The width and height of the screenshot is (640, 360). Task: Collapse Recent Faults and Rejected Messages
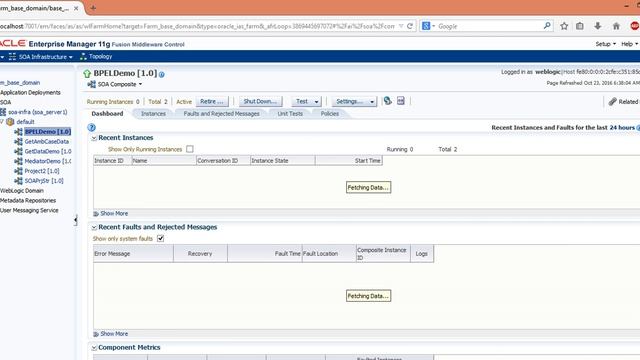click(x=94, y=227)
